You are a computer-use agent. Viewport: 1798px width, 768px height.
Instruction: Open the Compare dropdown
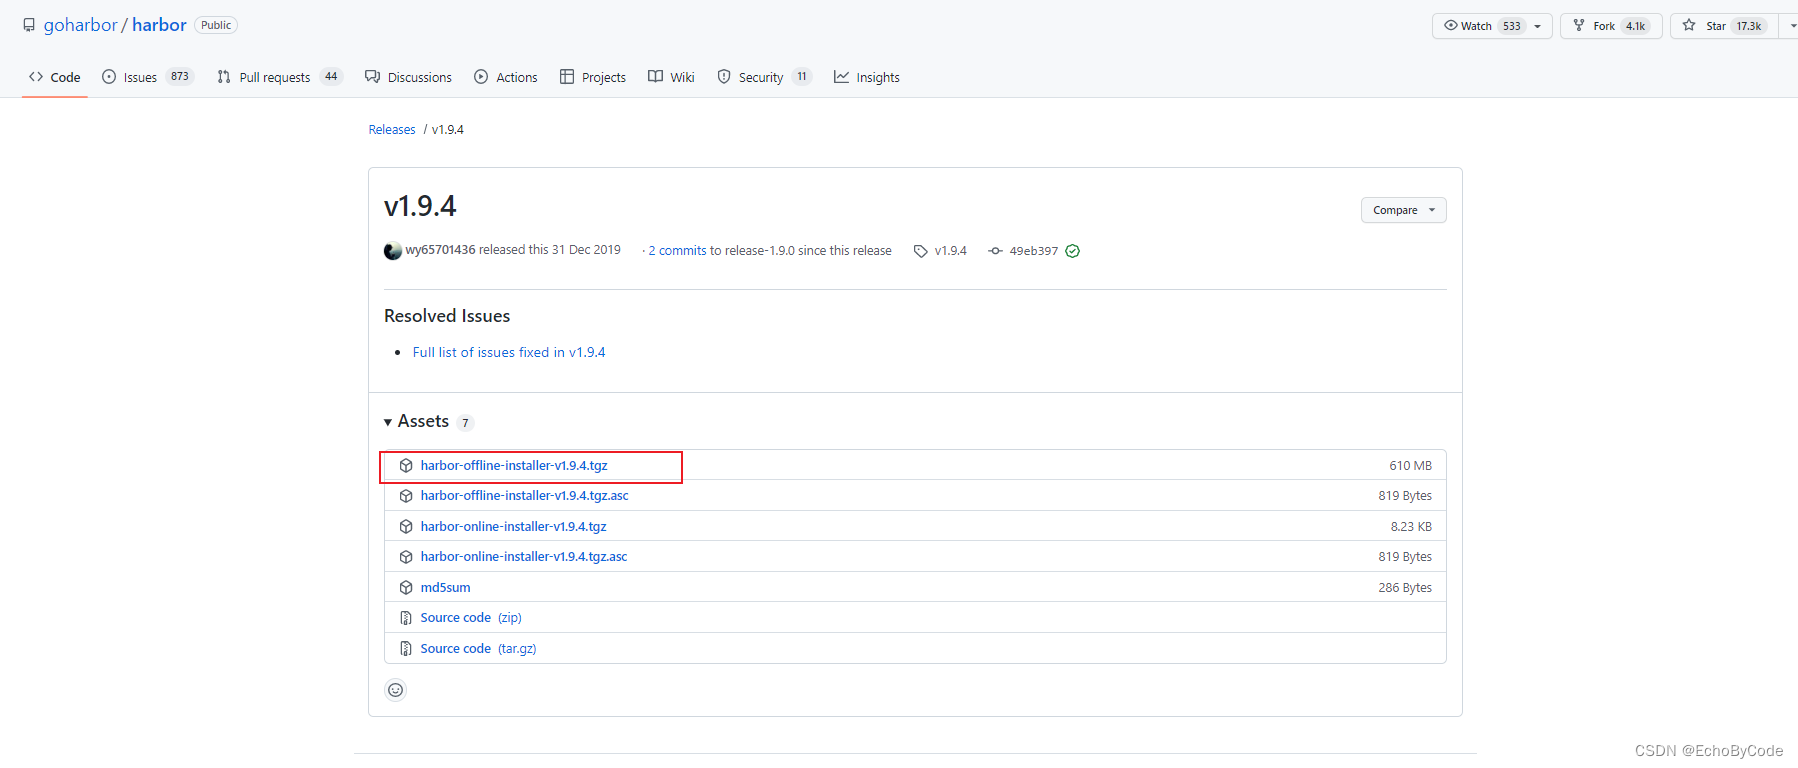pyautogui.click(x=1404, y=210)
